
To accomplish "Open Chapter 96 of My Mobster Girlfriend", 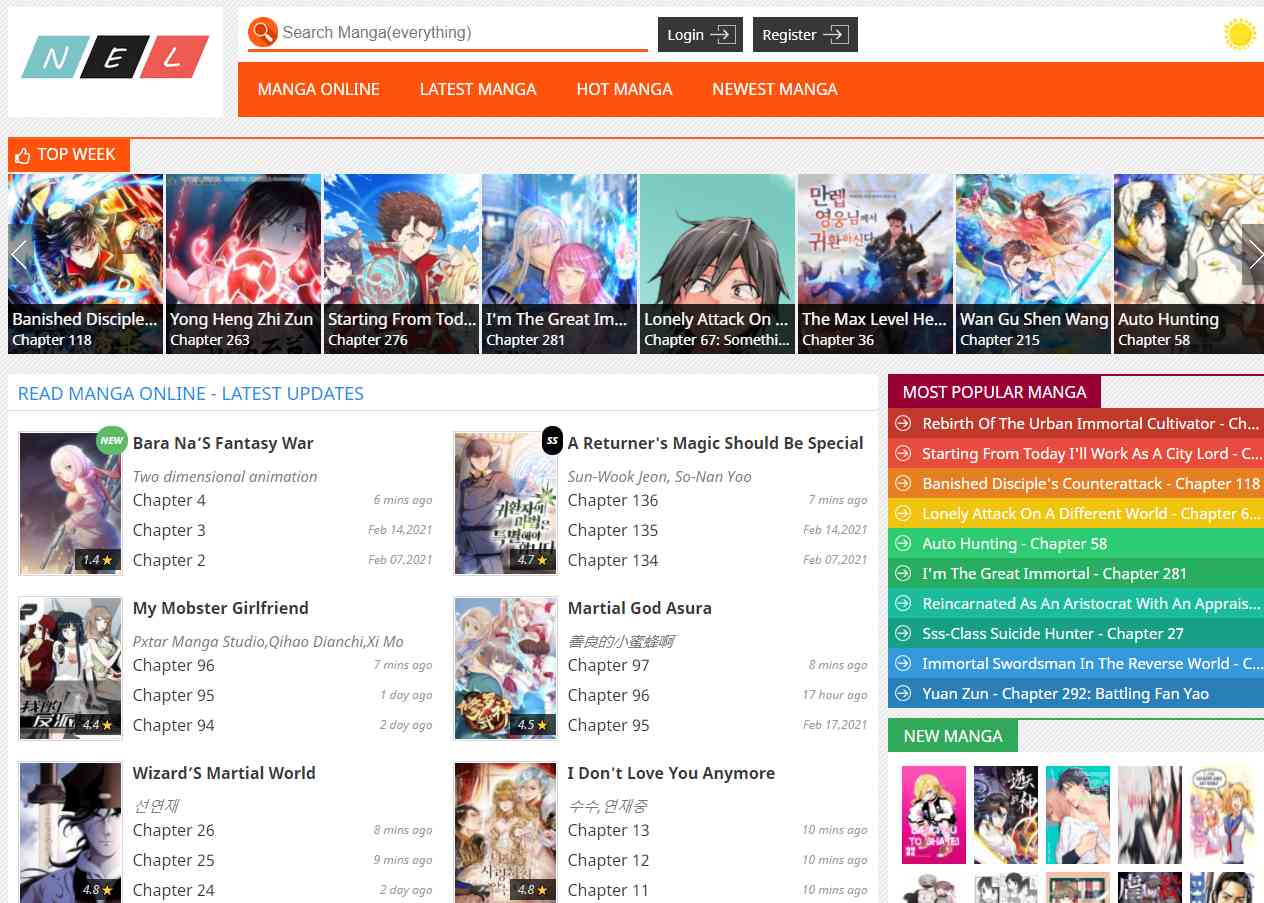I will pyautogui.click(x=174, y=665).
